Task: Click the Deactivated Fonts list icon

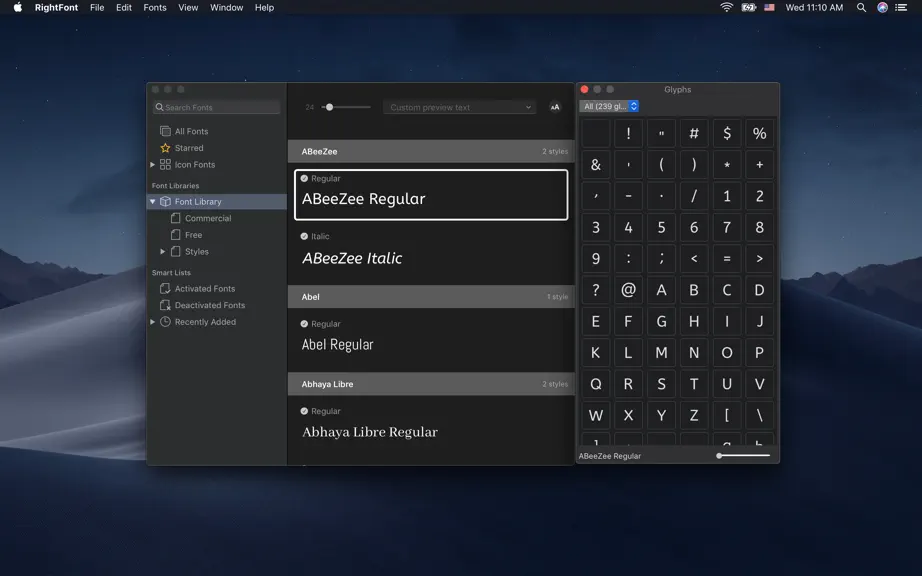Action: (x=165, y=305)
